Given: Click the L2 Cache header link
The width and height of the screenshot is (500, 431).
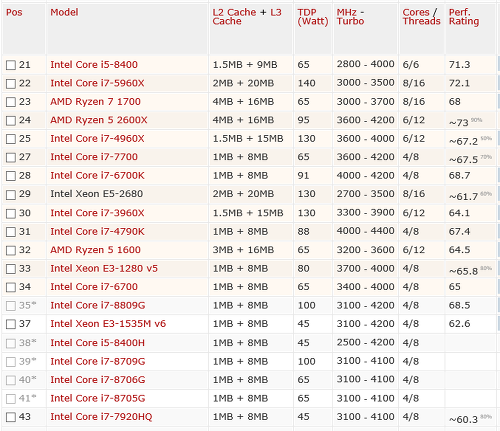Looking at the screenshot, I should tap(234, 13).
